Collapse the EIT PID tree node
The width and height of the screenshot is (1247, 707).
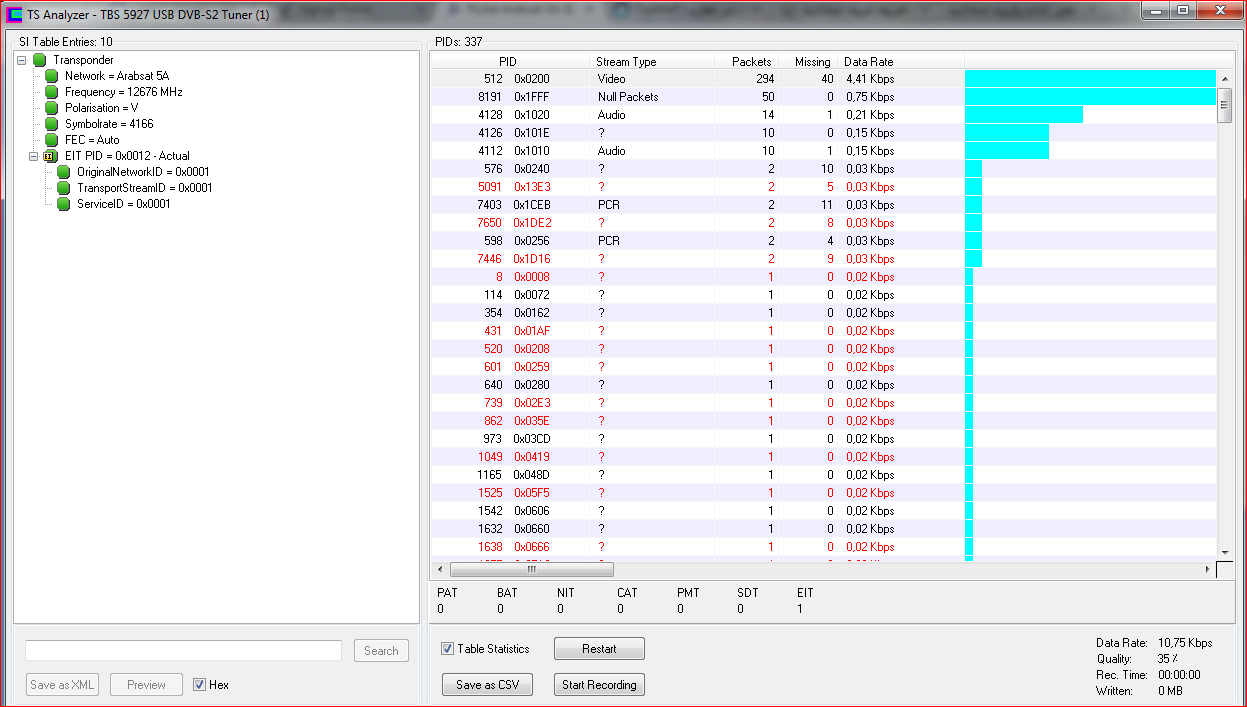[33, 156]
